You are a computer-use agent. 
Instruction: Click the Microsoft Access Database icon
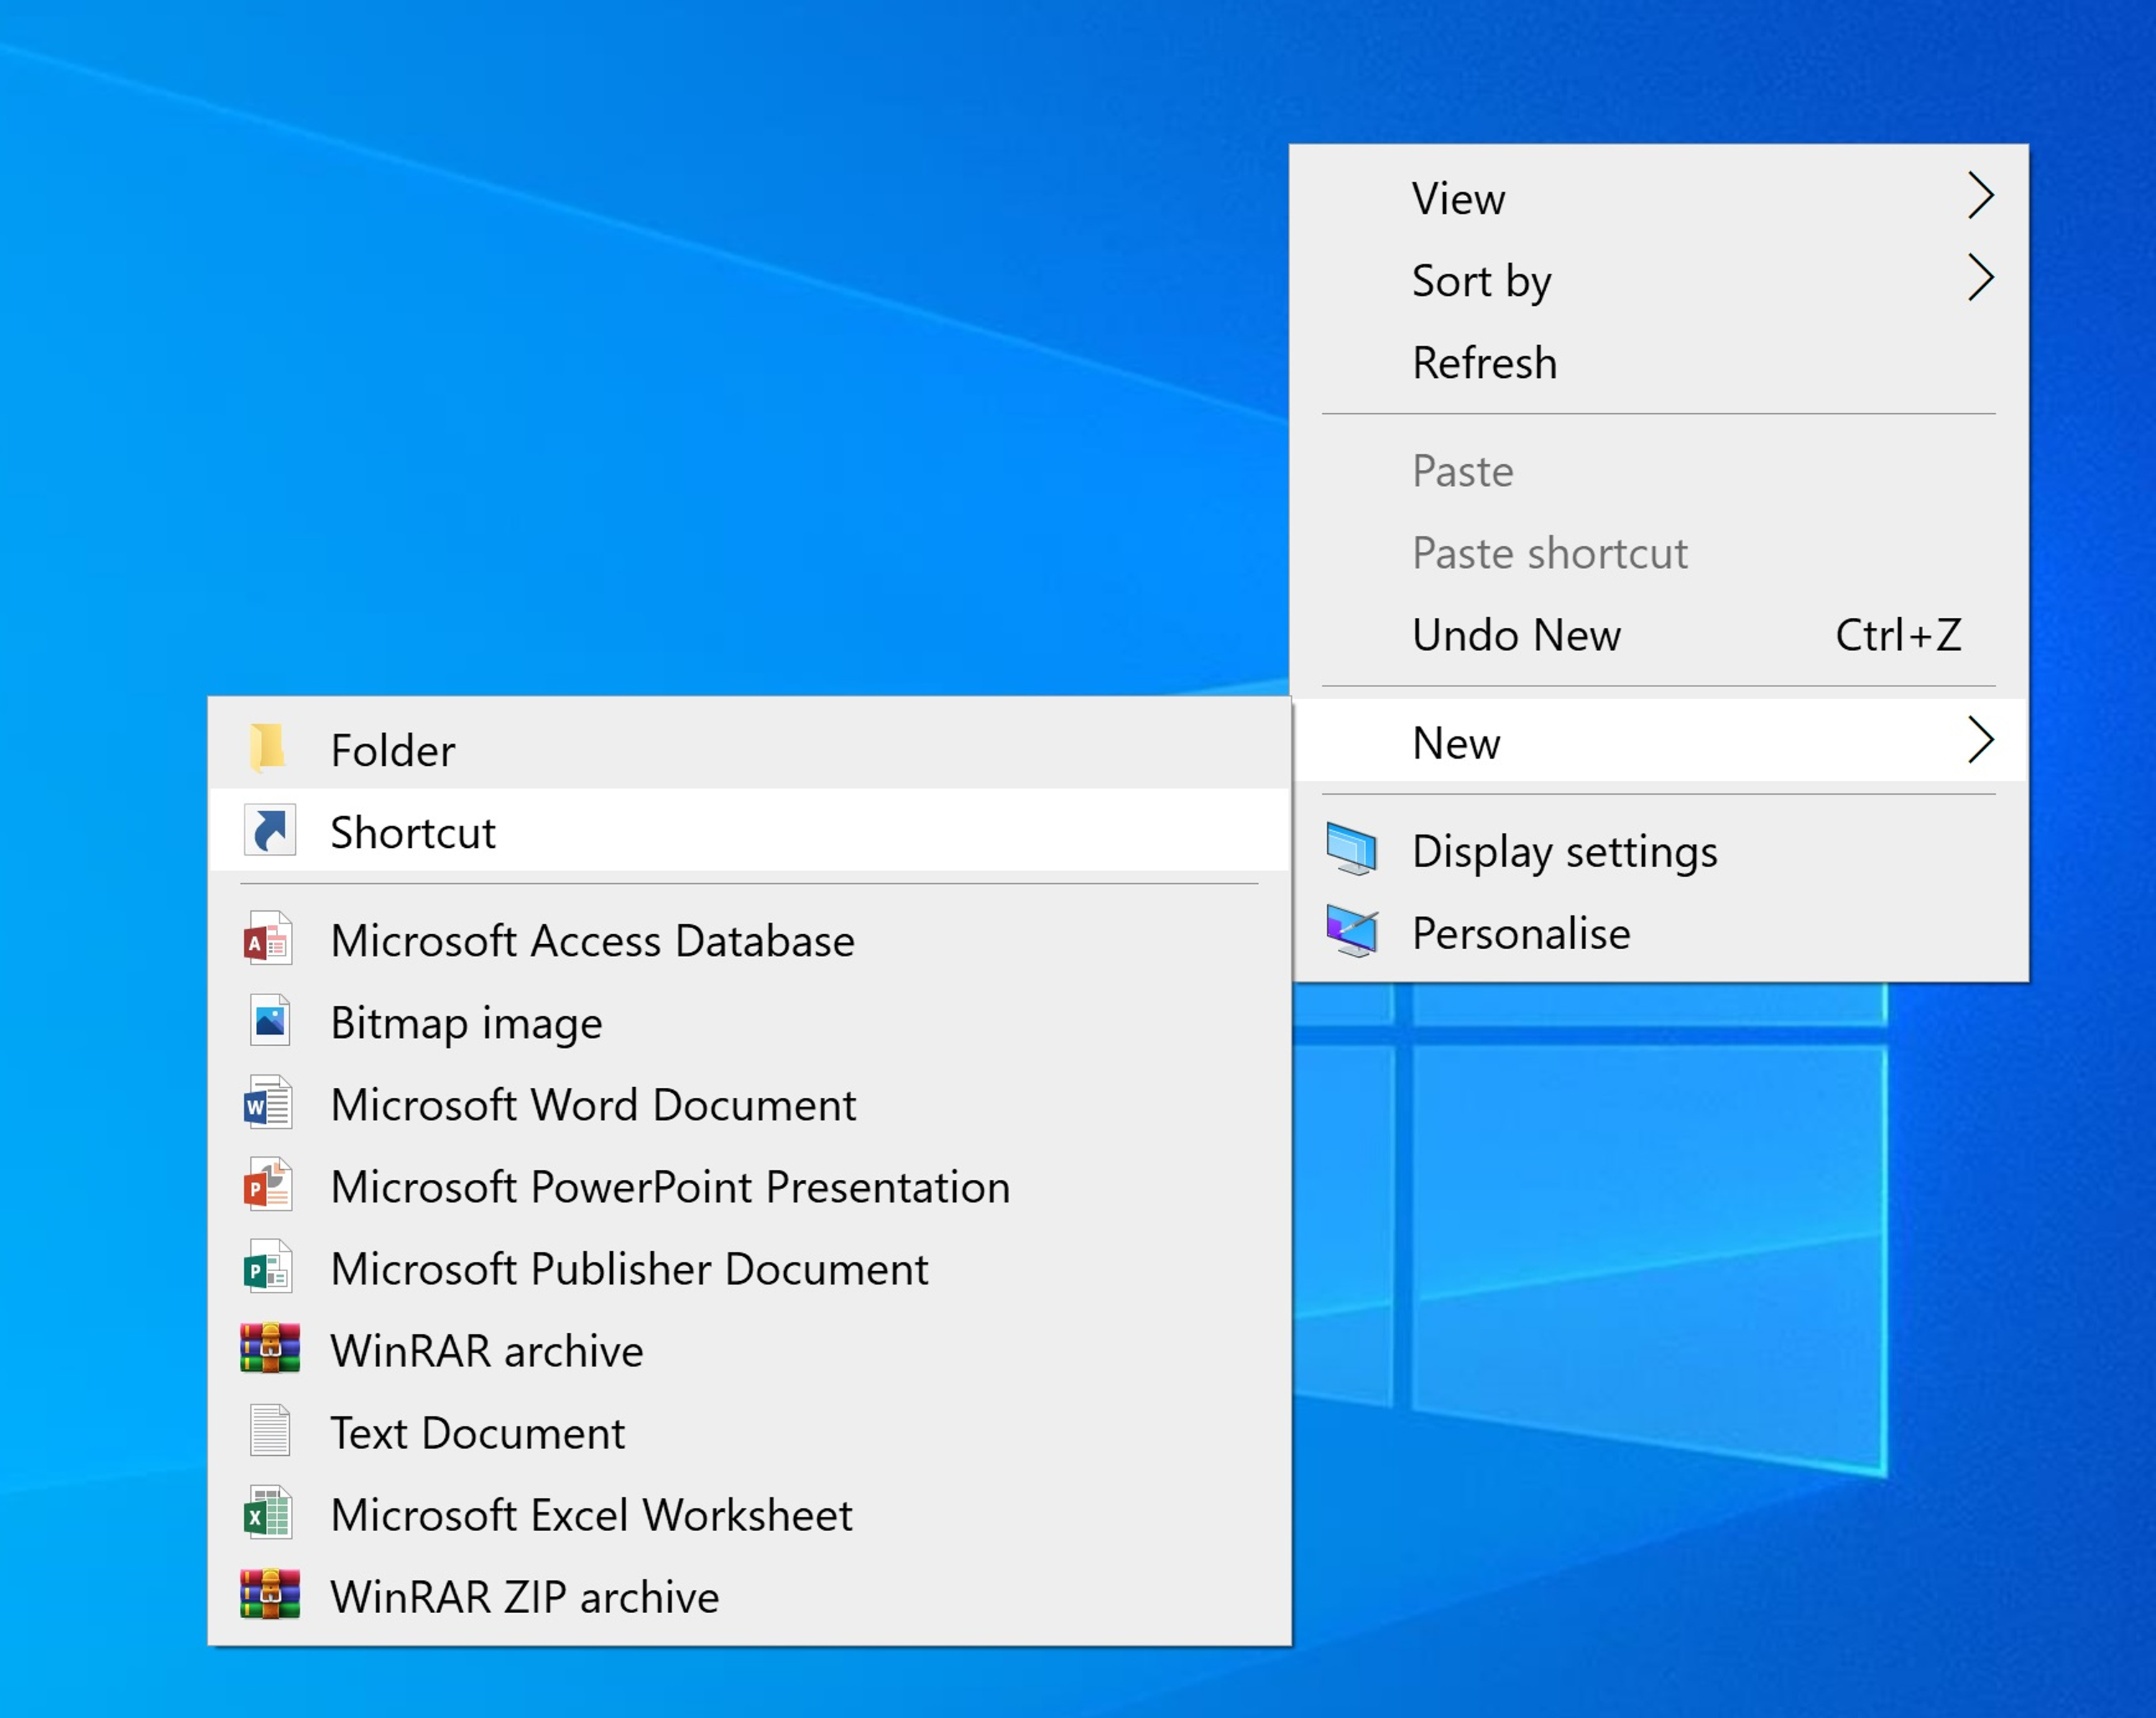point(268,939)
